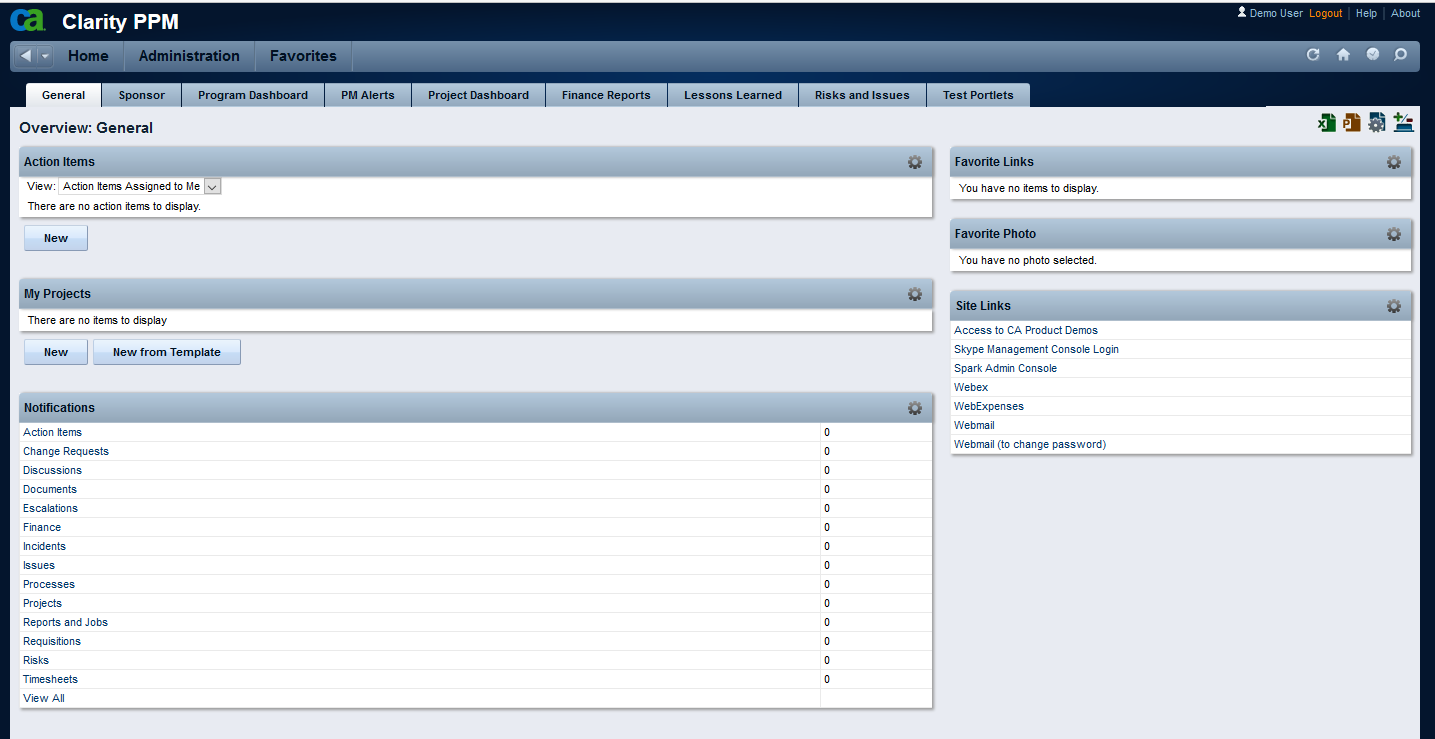The image size is (1435, 739).
Task: Click the plus/minus personalize content icon
Action: click(x=1403, y=123)
